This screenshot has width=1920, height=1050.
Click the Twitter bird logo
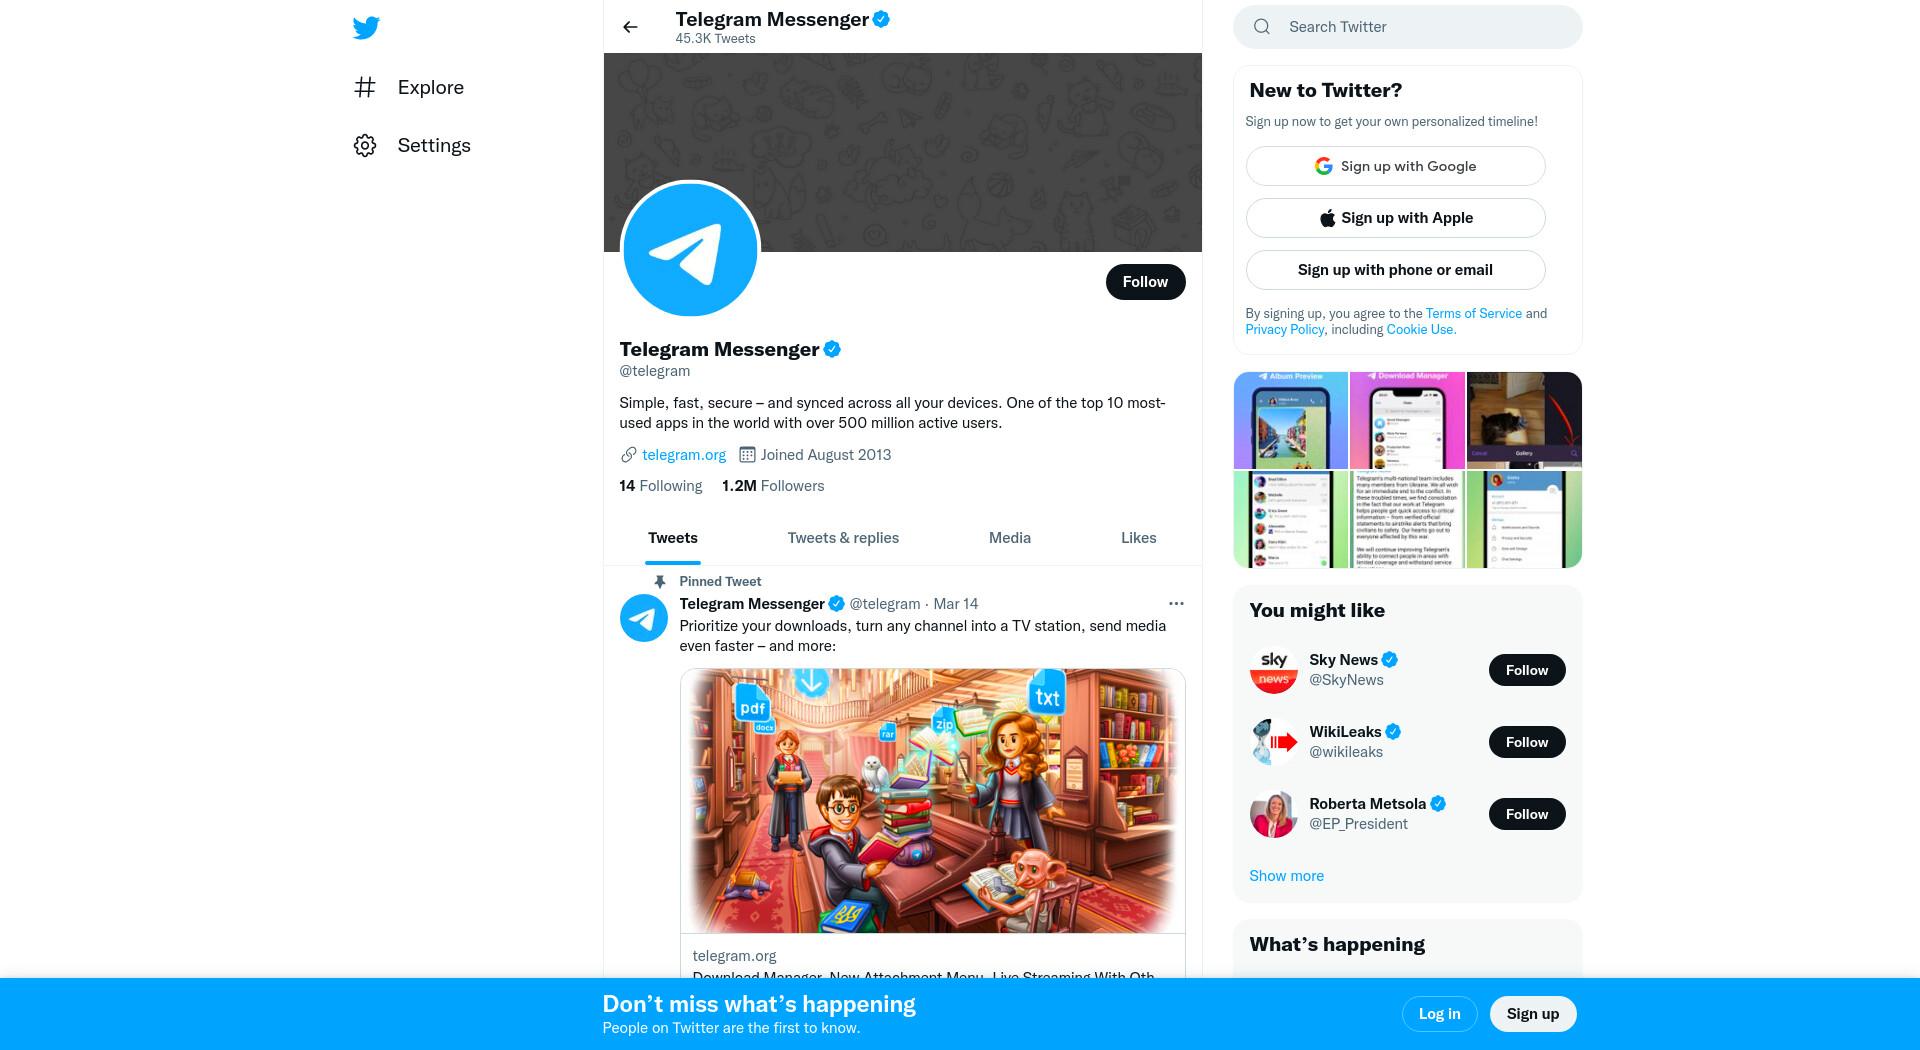tap(366, 28)
